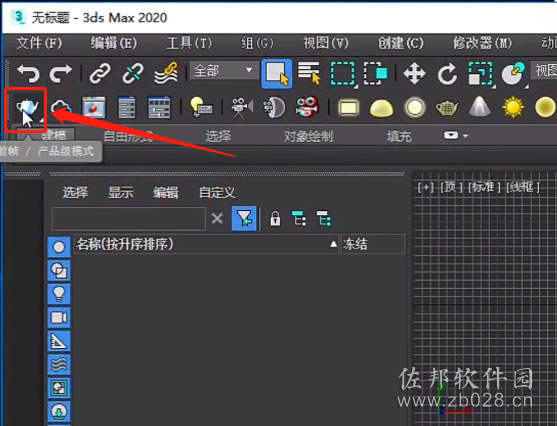Click the Undo arrow icon
Screen dimensions: 557x426
tap(28, 74)
